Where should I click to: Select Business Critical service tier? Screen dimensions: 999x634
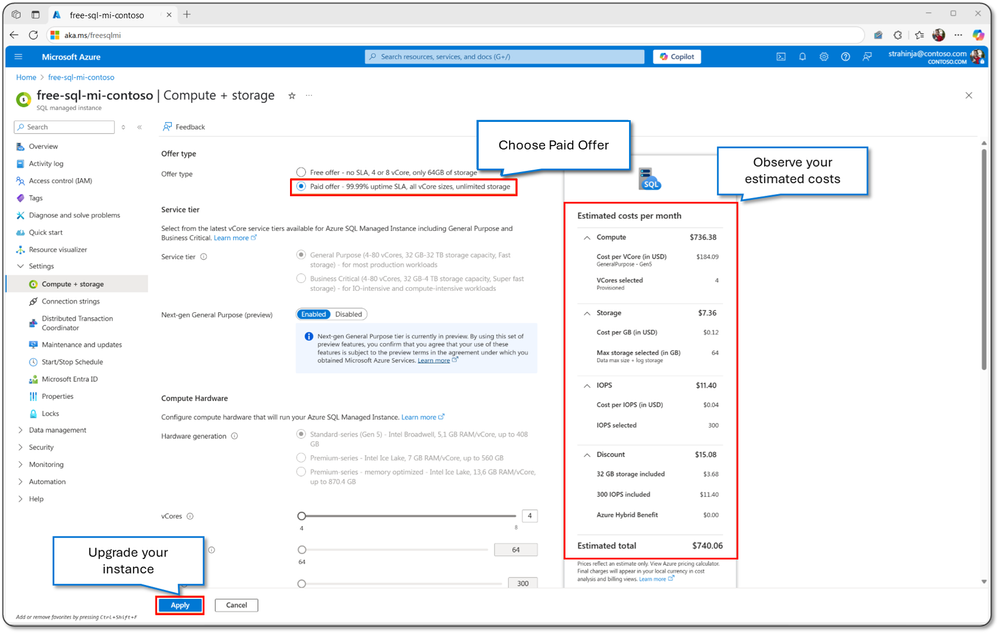click(x=301, y=278)
